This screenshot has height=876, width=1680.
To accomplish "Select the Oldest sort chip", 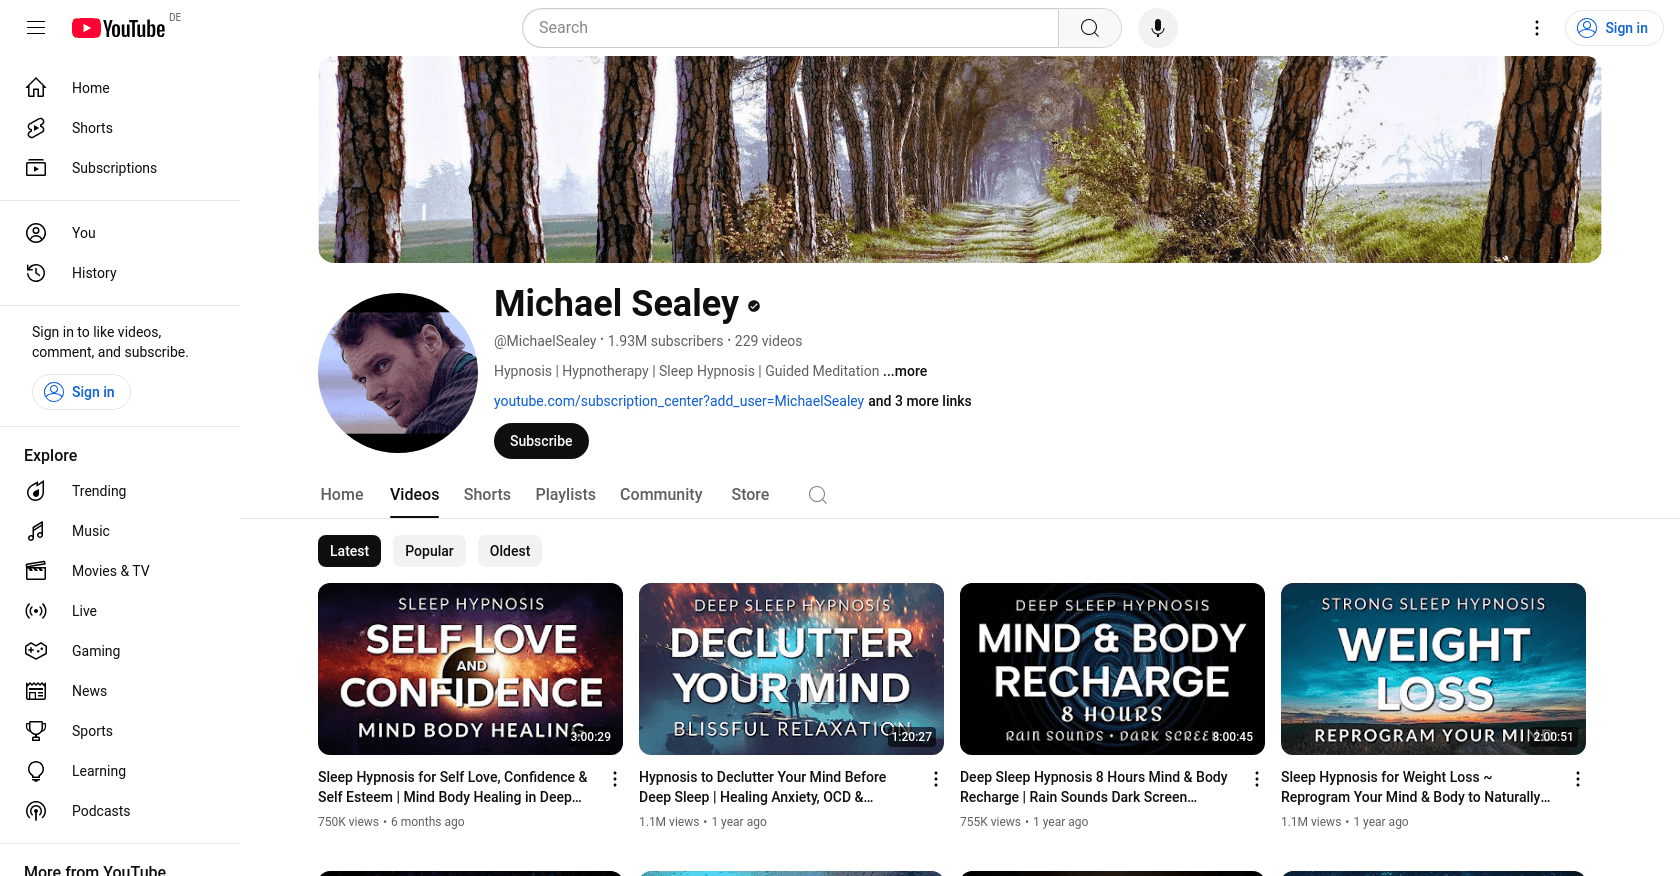I will [x=510, y=551].
